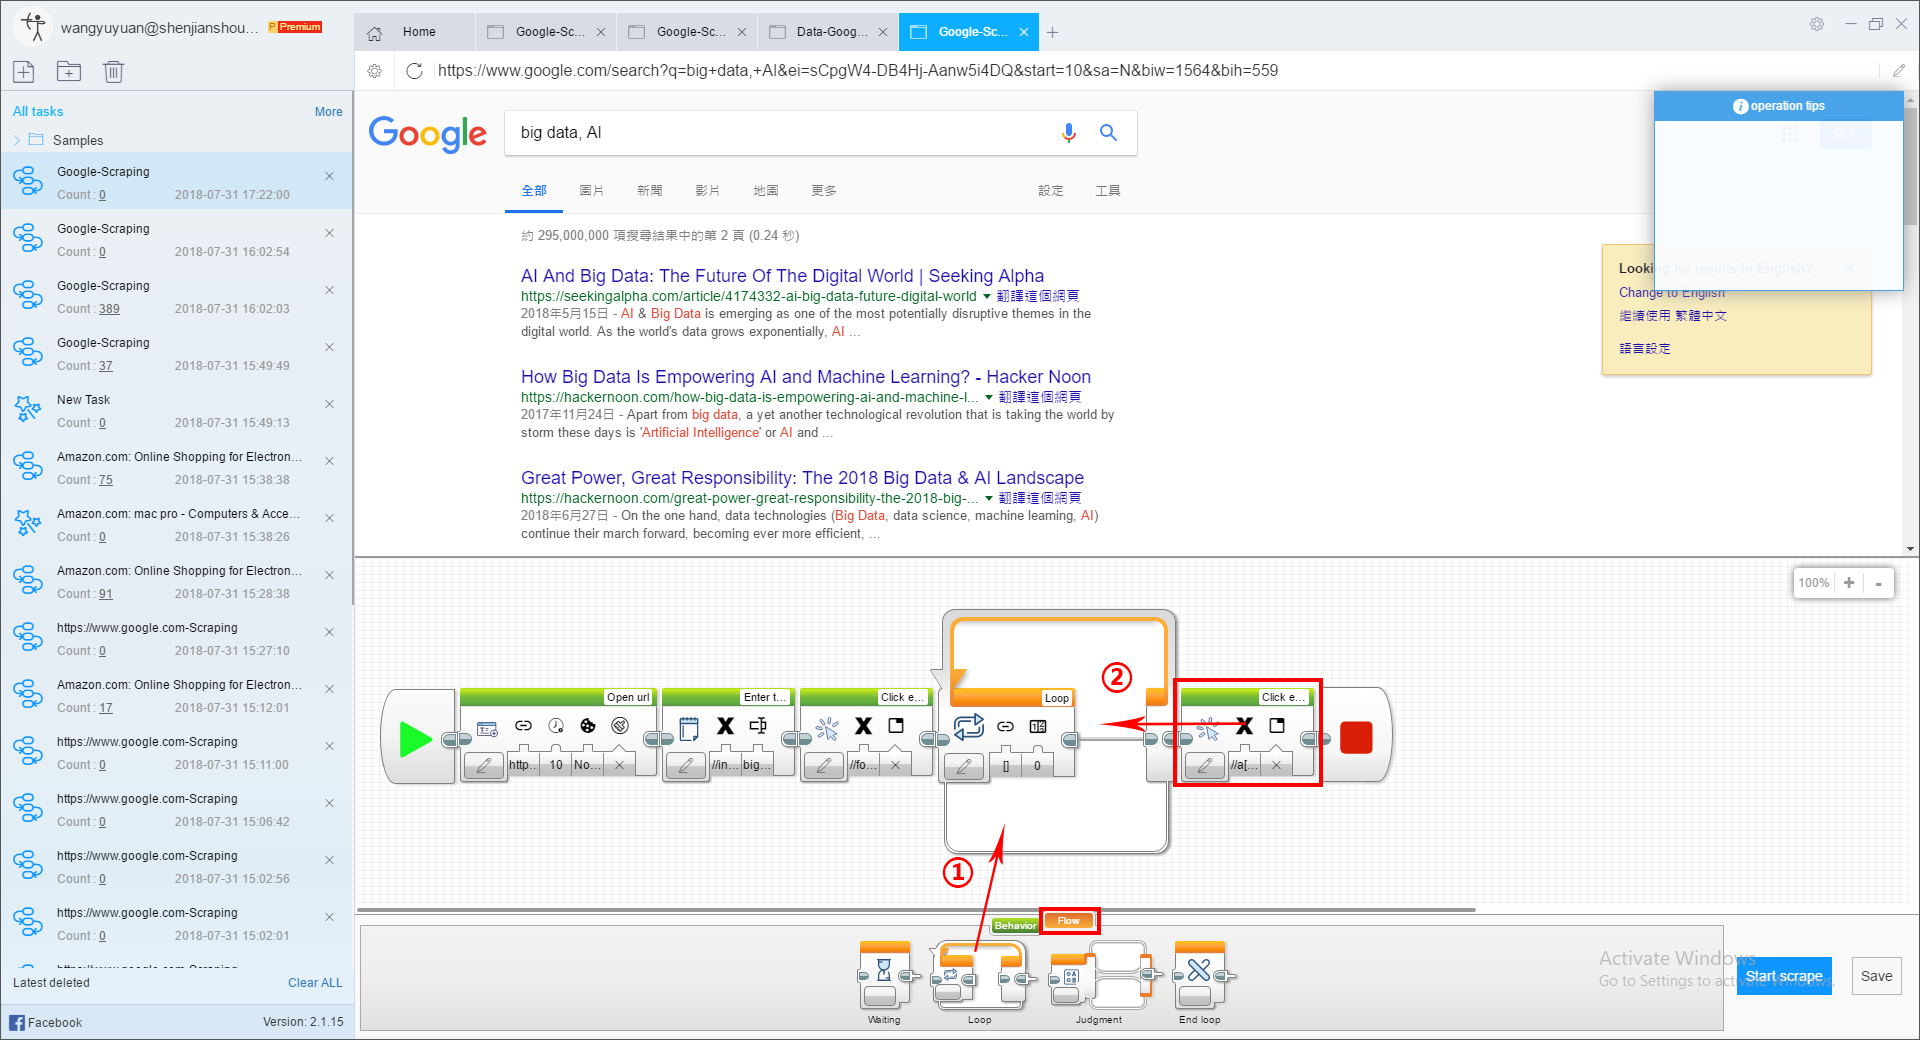This screenshot has height=1040, width=1920.
Task: Click the X xpath icon in Enter text block
Action: (x=725, y=726)
